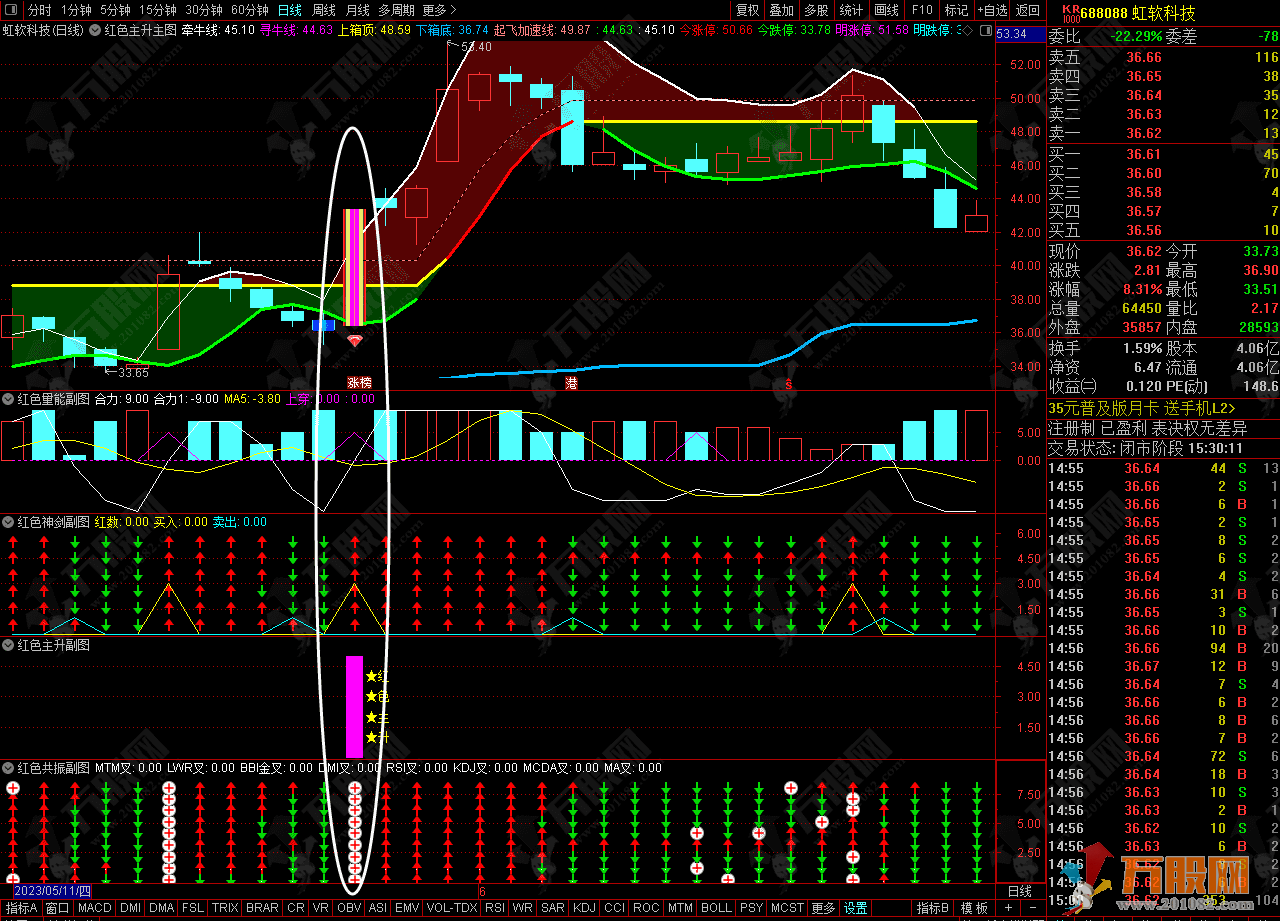Click the 港 marker on the price chart
Screen dimensions: 1280x921
571,382
